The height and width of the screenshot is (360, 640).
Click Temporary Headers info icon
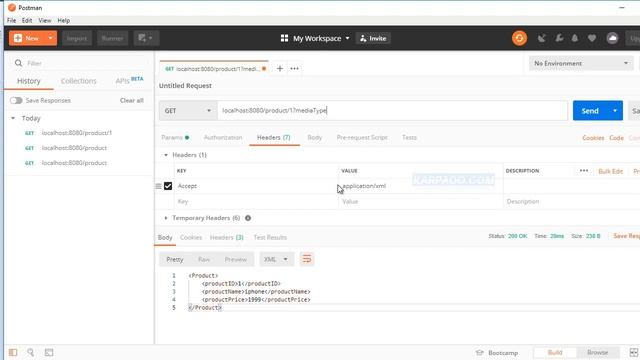[x=248, y=218]
